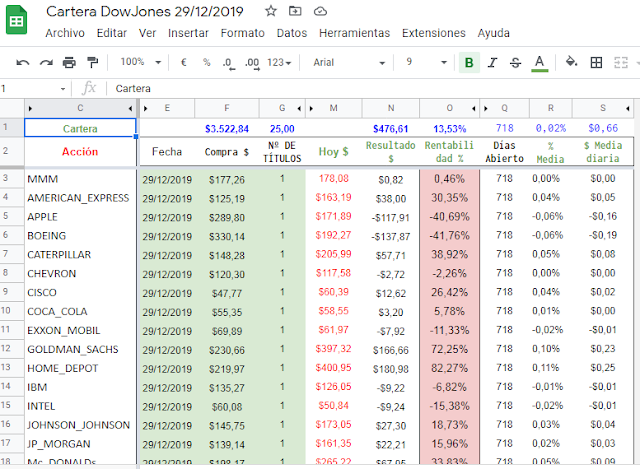Image resolution: width=640 pixels, height=469 pixels.
Task: Expand hidden columns left of column E
Action: 146,109
